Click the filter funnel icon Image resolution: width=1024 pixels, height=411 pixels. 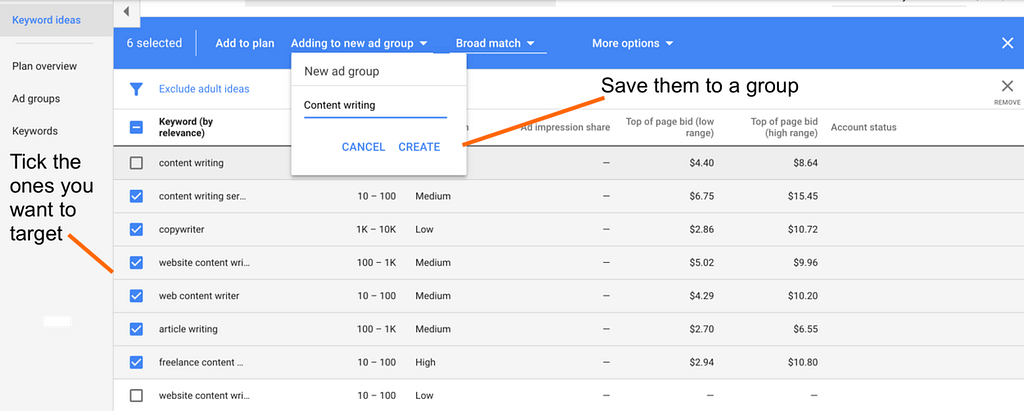136,89
